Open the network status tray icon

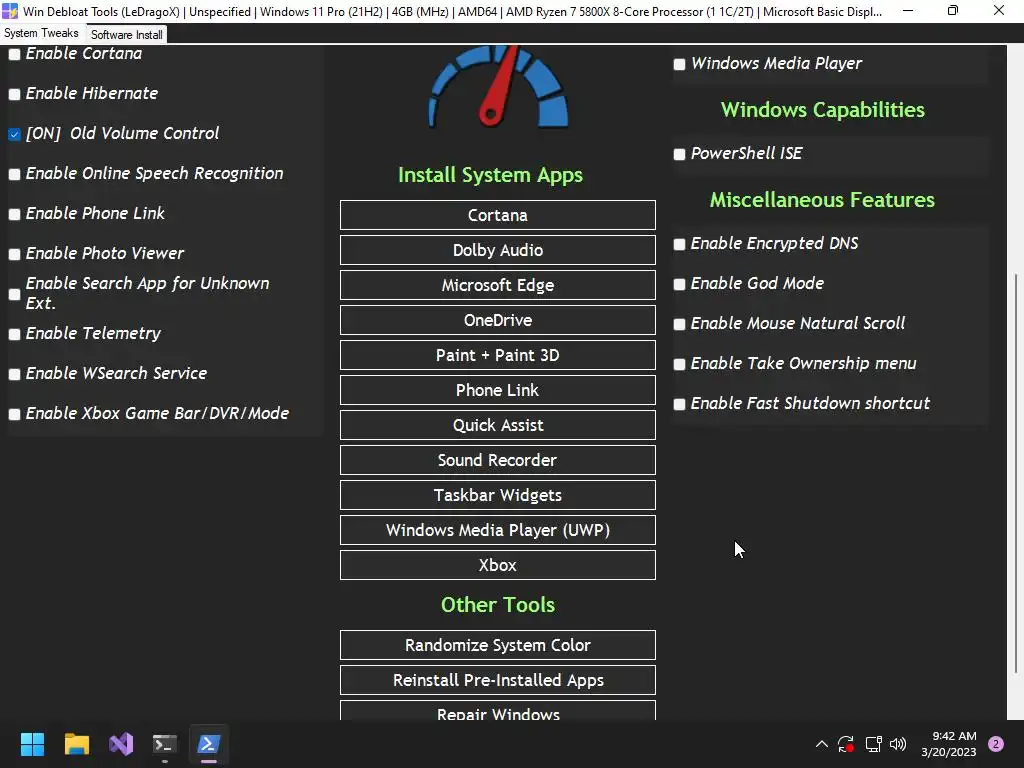(873, 744)
